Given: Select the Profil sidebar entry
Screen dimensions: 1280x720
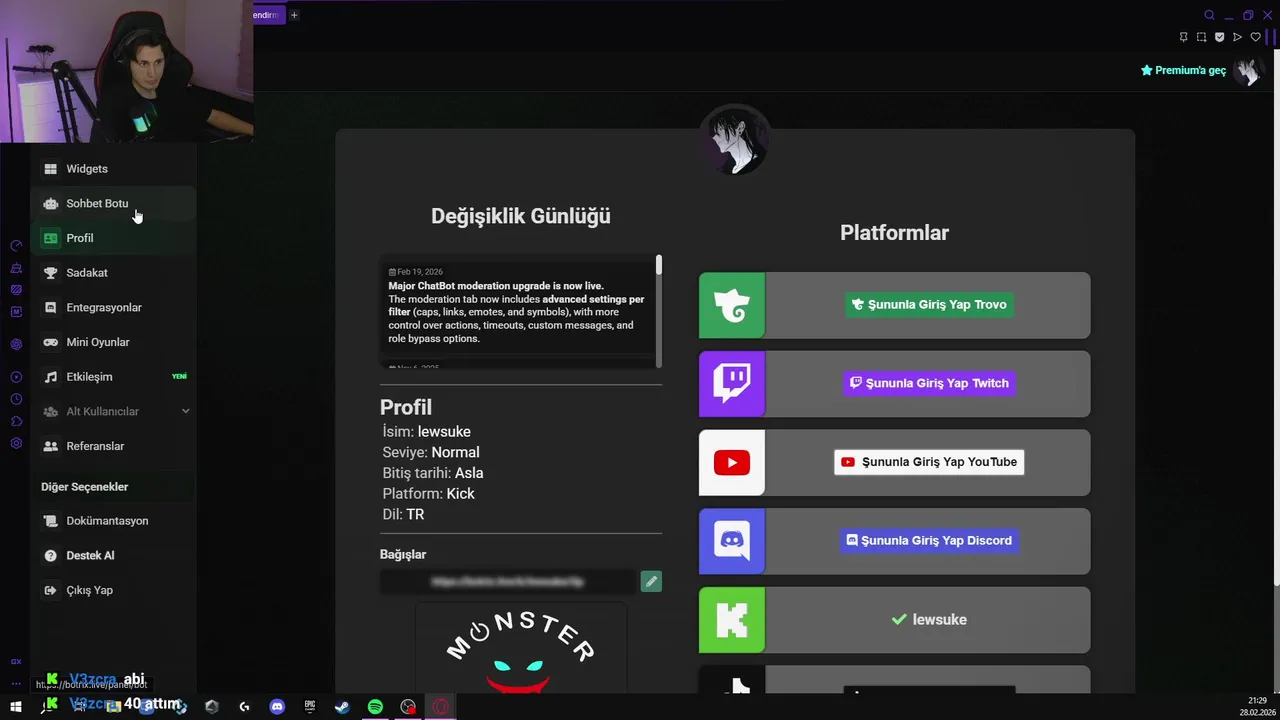Looking at the screenshot, I should pyautogui.click(x=112, y=238).
